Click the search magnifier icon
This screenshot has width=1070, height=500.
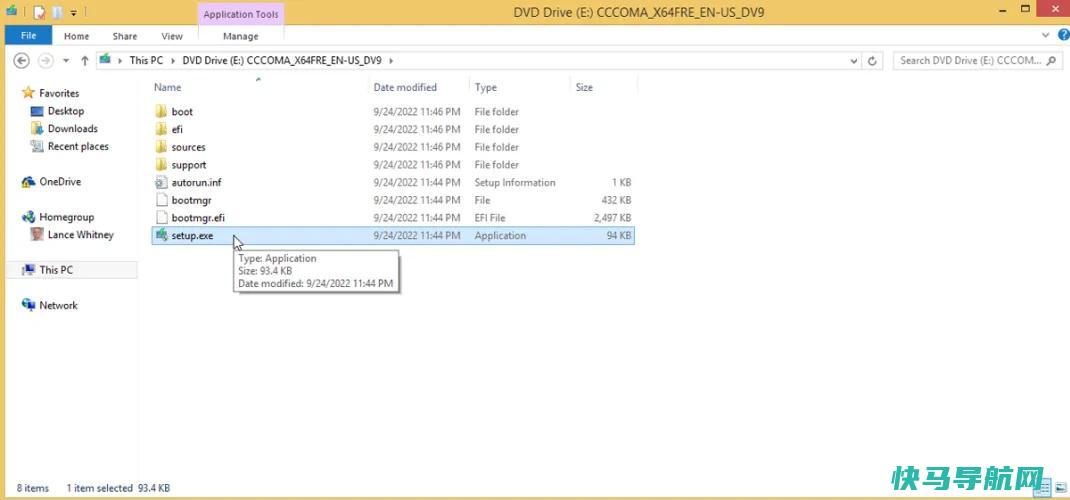pyautogui.click(x=1051, y=61)
